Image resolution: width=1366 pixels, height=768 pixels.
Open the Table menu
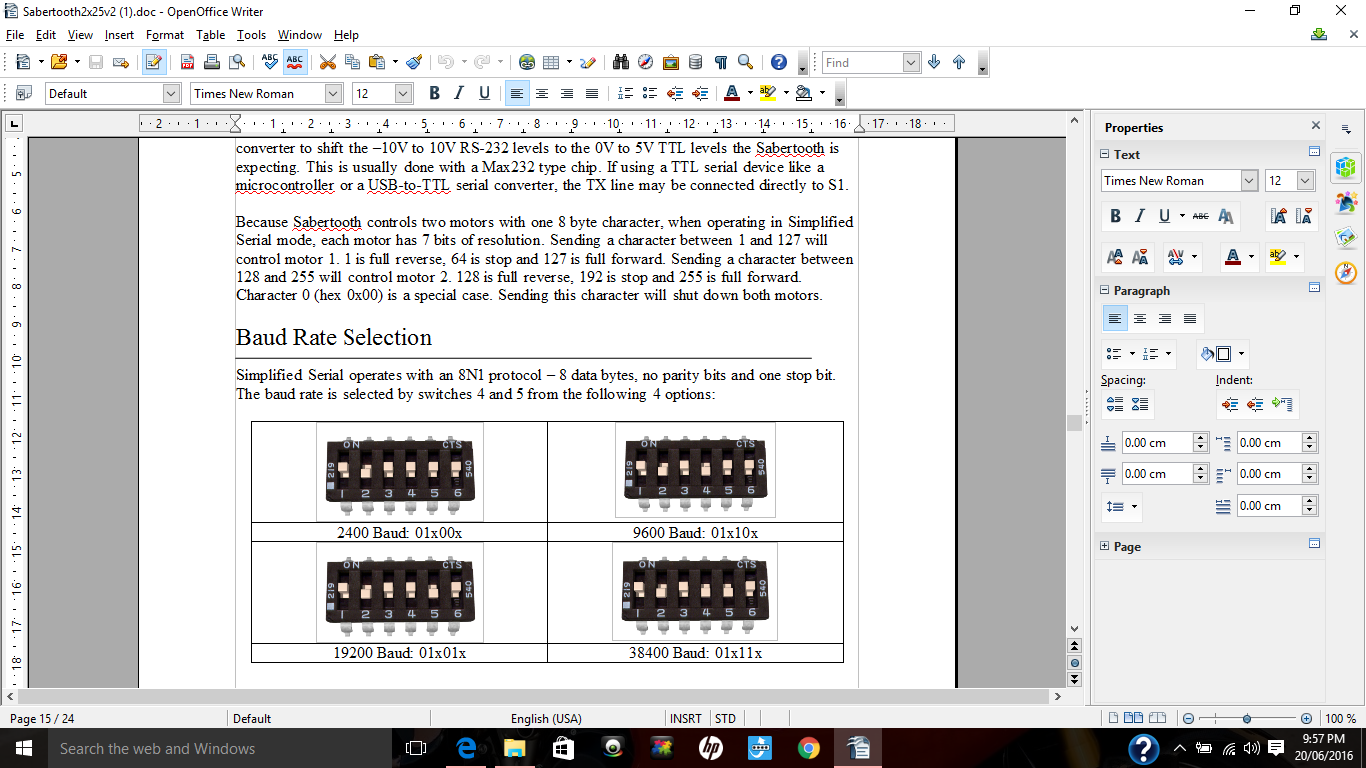(x=211, y=34)
